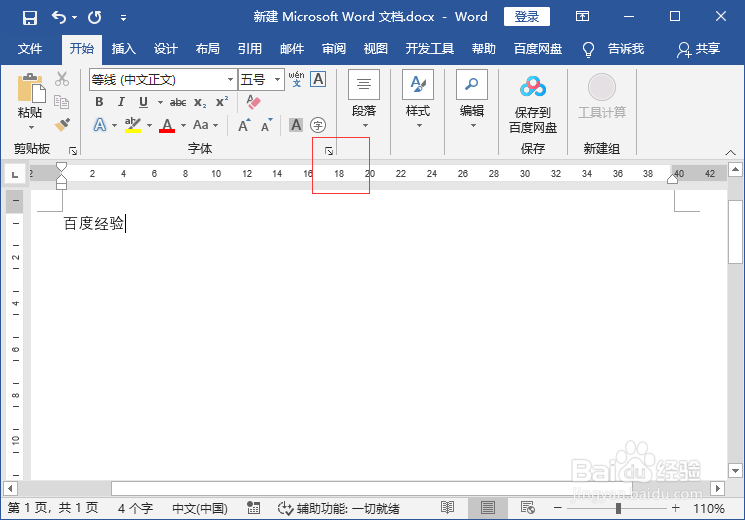Image resolution: width=745 pixels, height=520 pixels.
Task: Open Customize Quick Access Toolbar menu
Action: coord(123,18)
